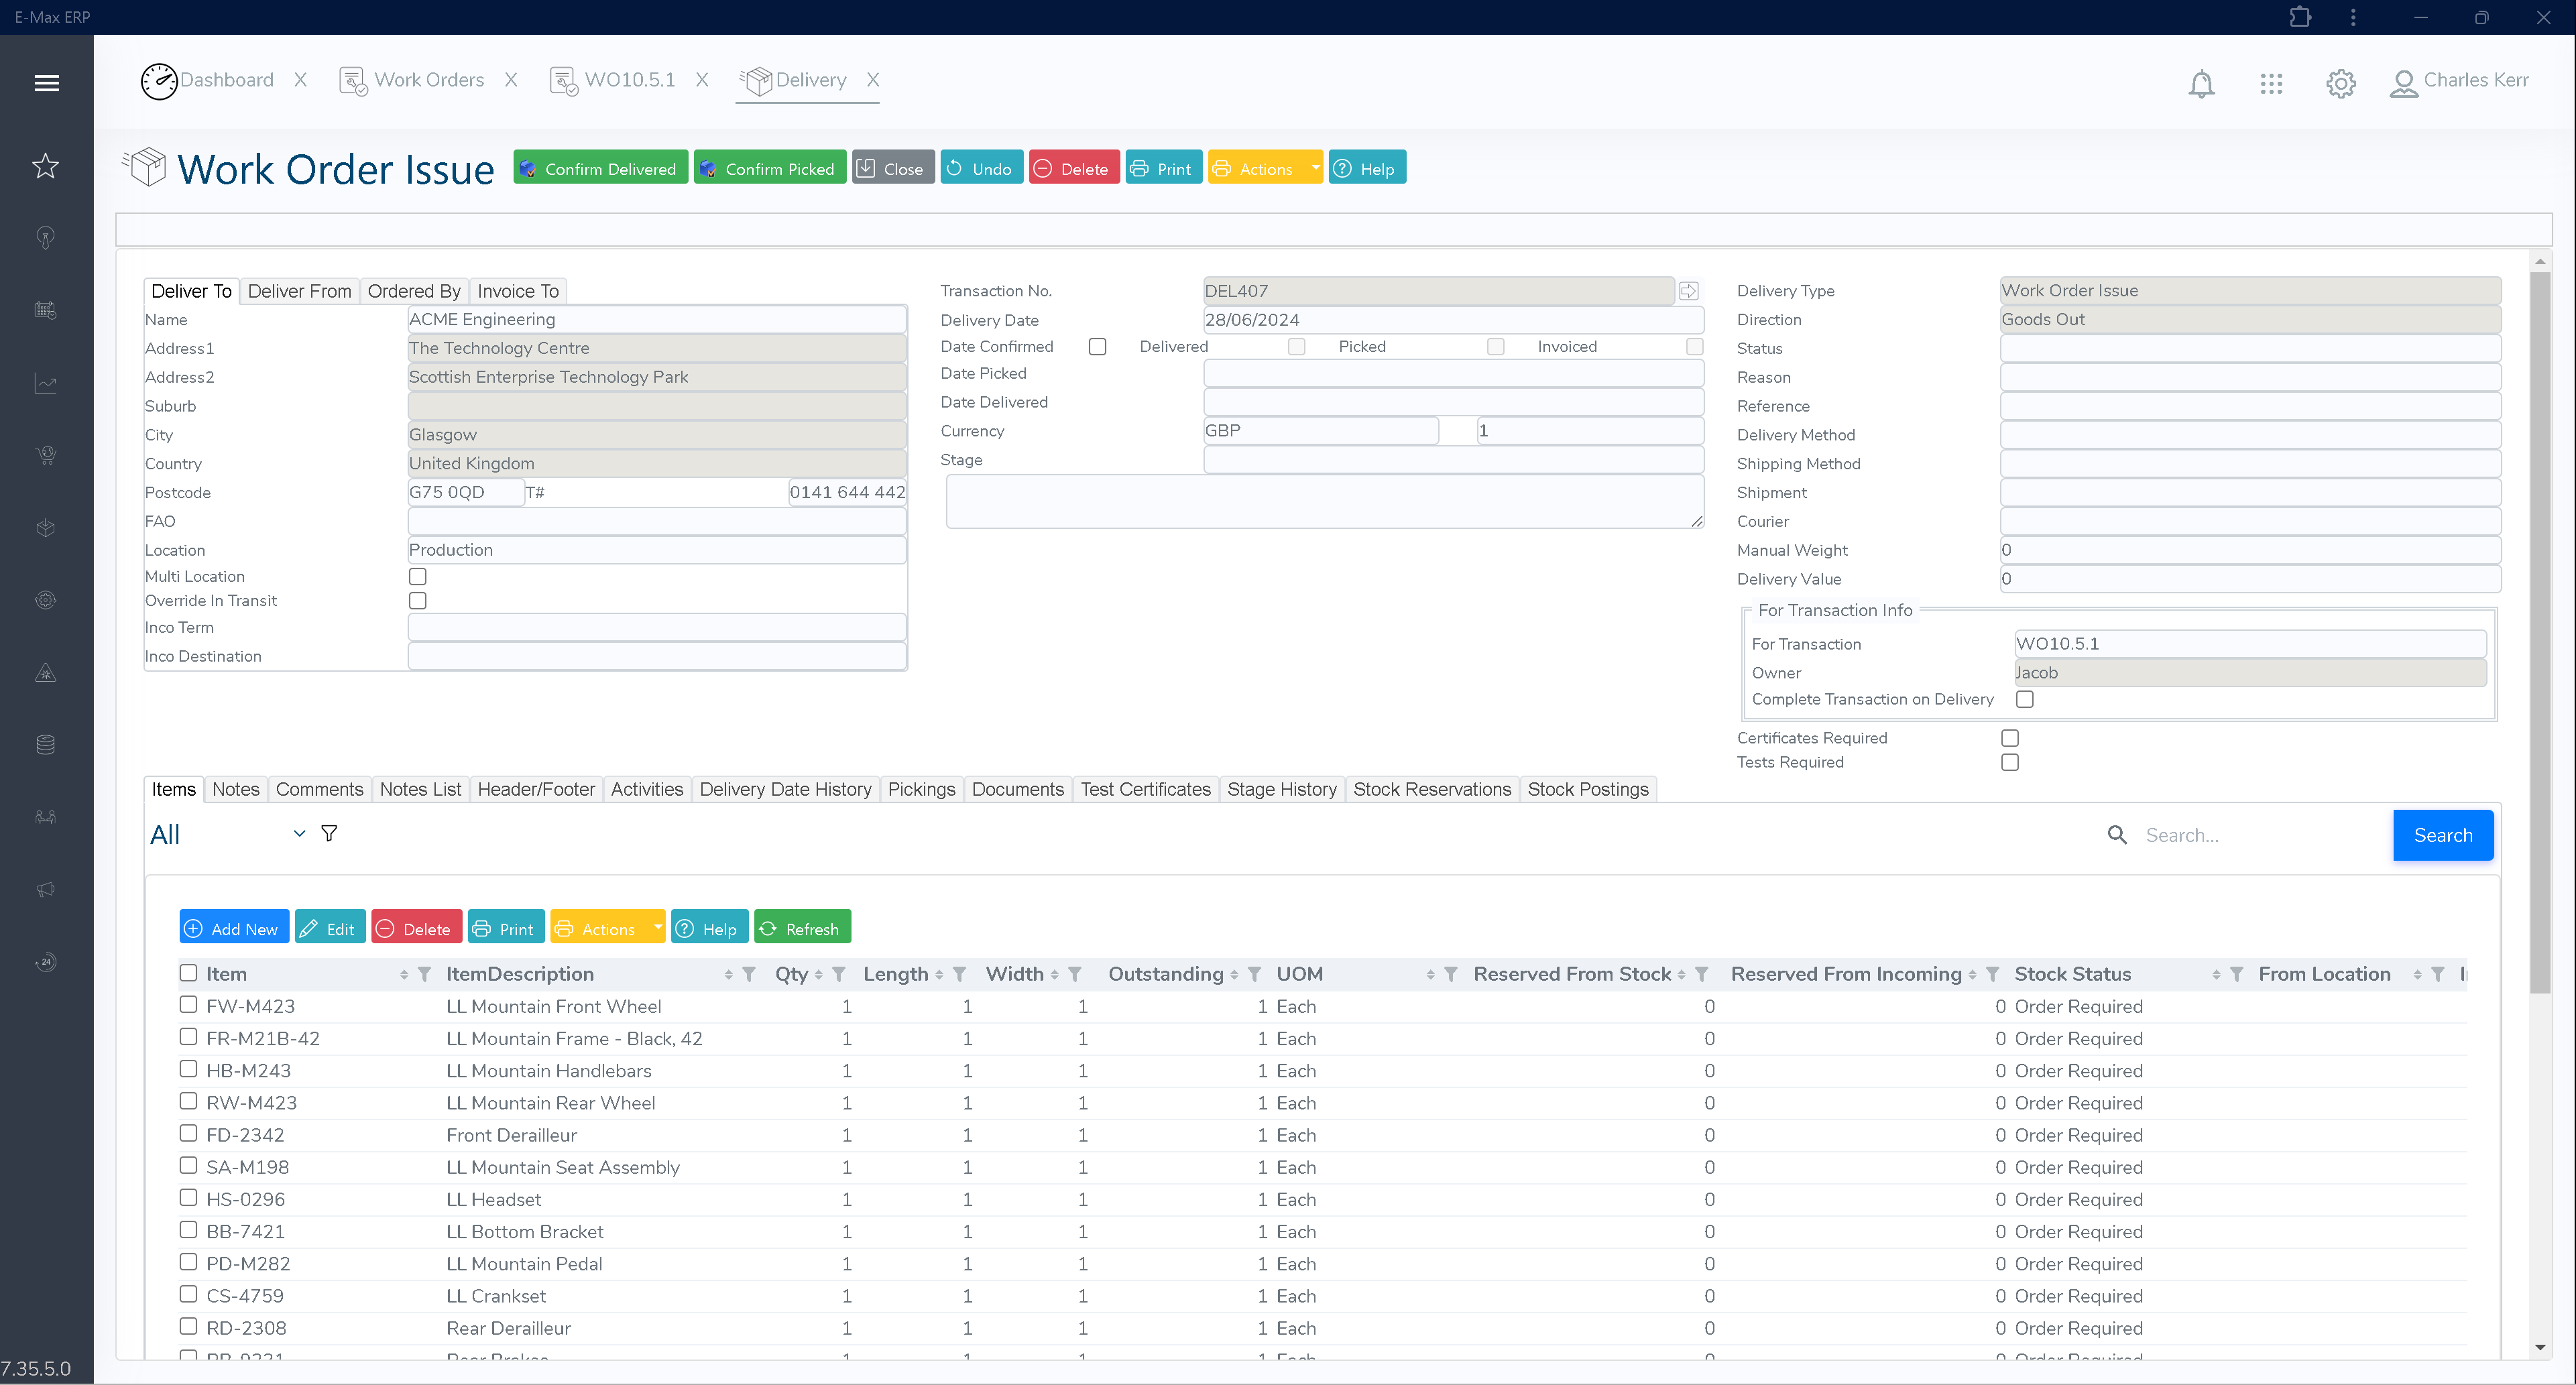Open the filter funnel next to All

328,833
